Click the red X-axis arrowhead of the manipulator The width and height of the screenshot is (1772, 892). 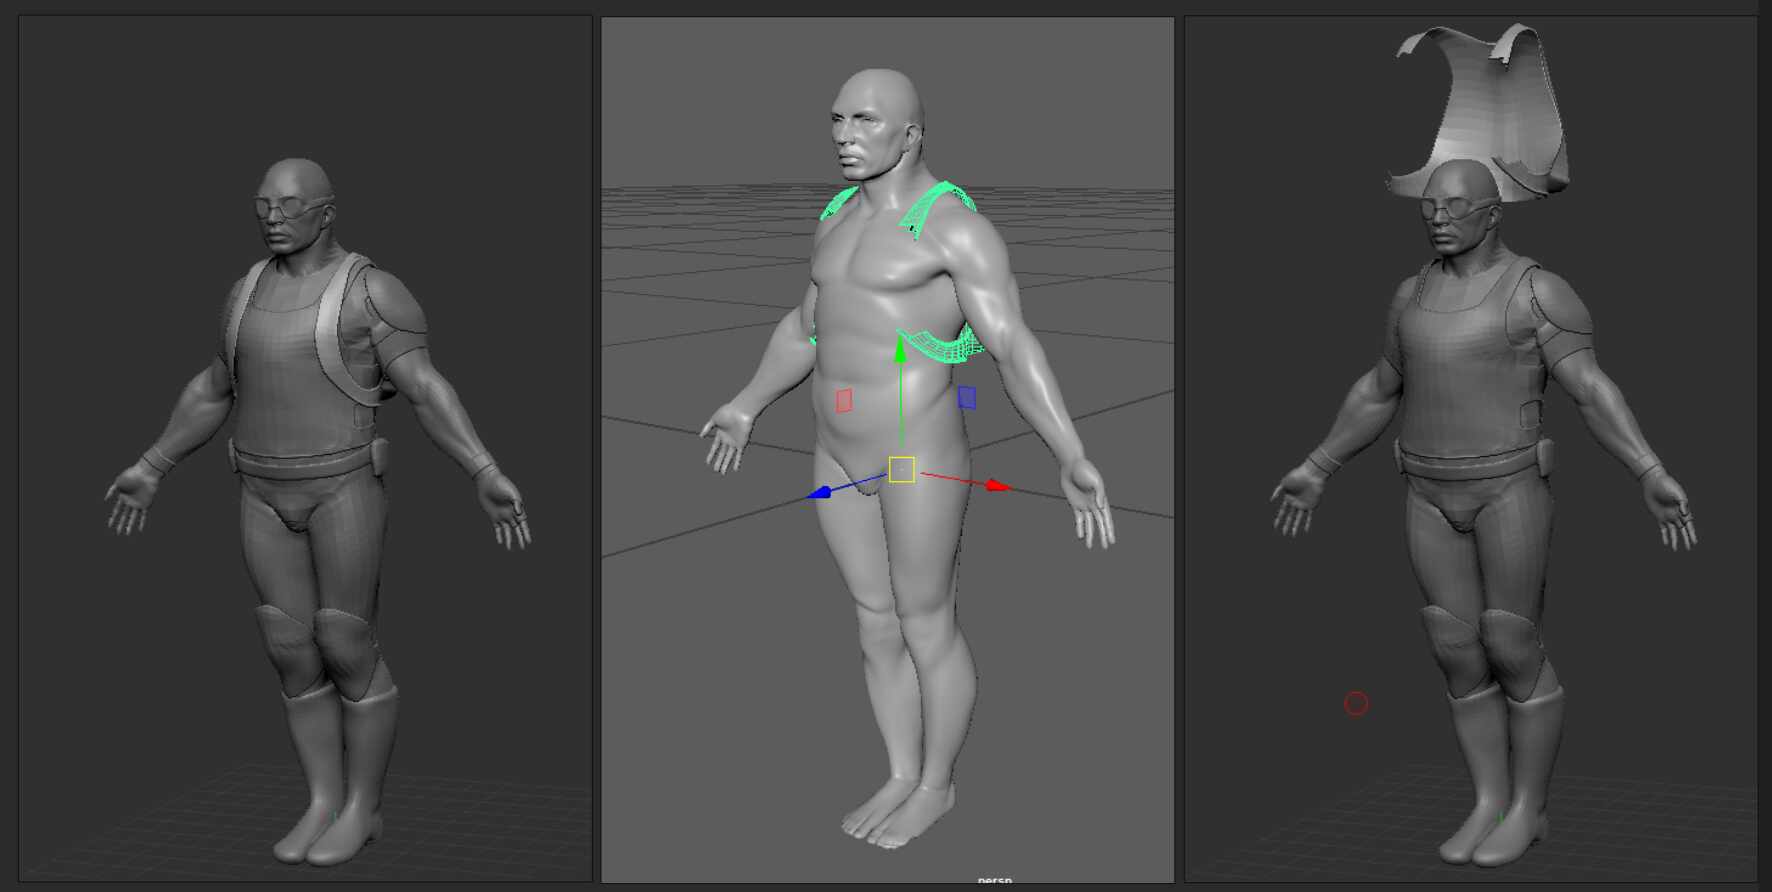[998, 486]
